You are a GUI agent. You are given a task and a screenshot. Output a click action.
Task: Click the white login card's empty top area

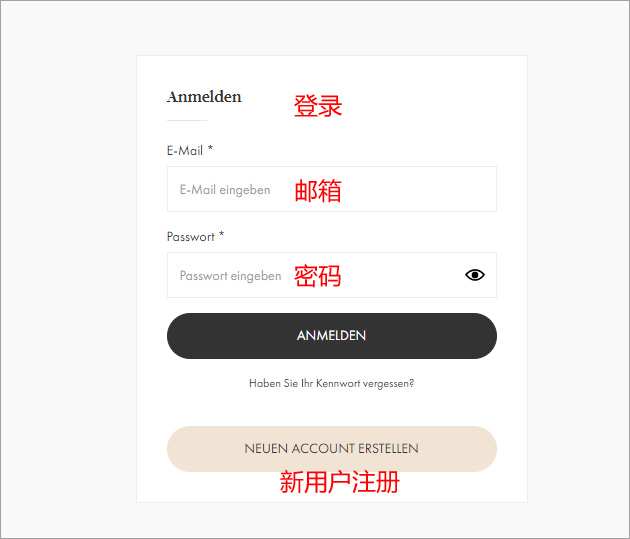(332, 70)
